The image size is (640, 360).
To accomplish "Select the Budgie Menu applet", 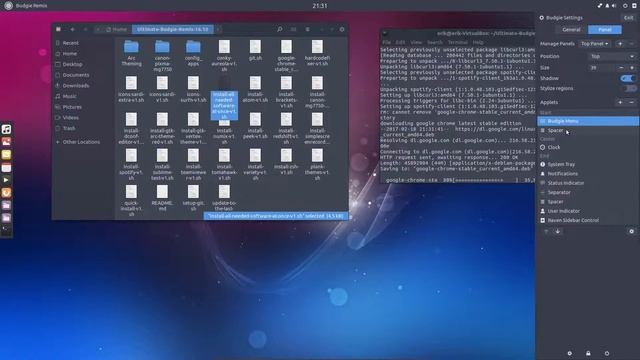I will pyautogui.click(x=588, y=121).
